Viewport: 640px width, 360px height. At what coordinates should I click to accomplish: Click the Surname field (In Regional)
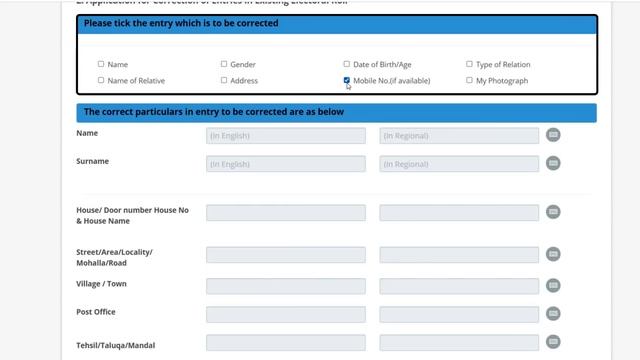[x=459, y=164]
